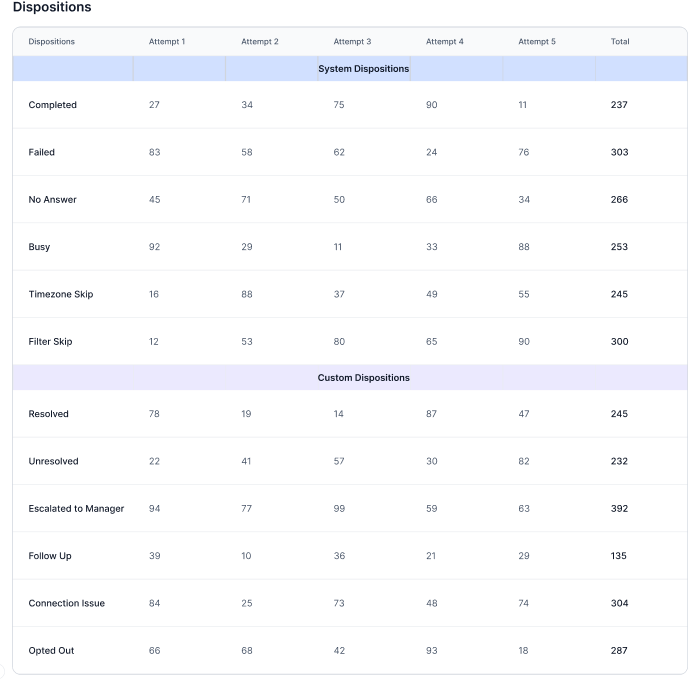Screen dimensions: 695x681
Task: Select the Unresolved disposition label
Action: click(54, 462)
